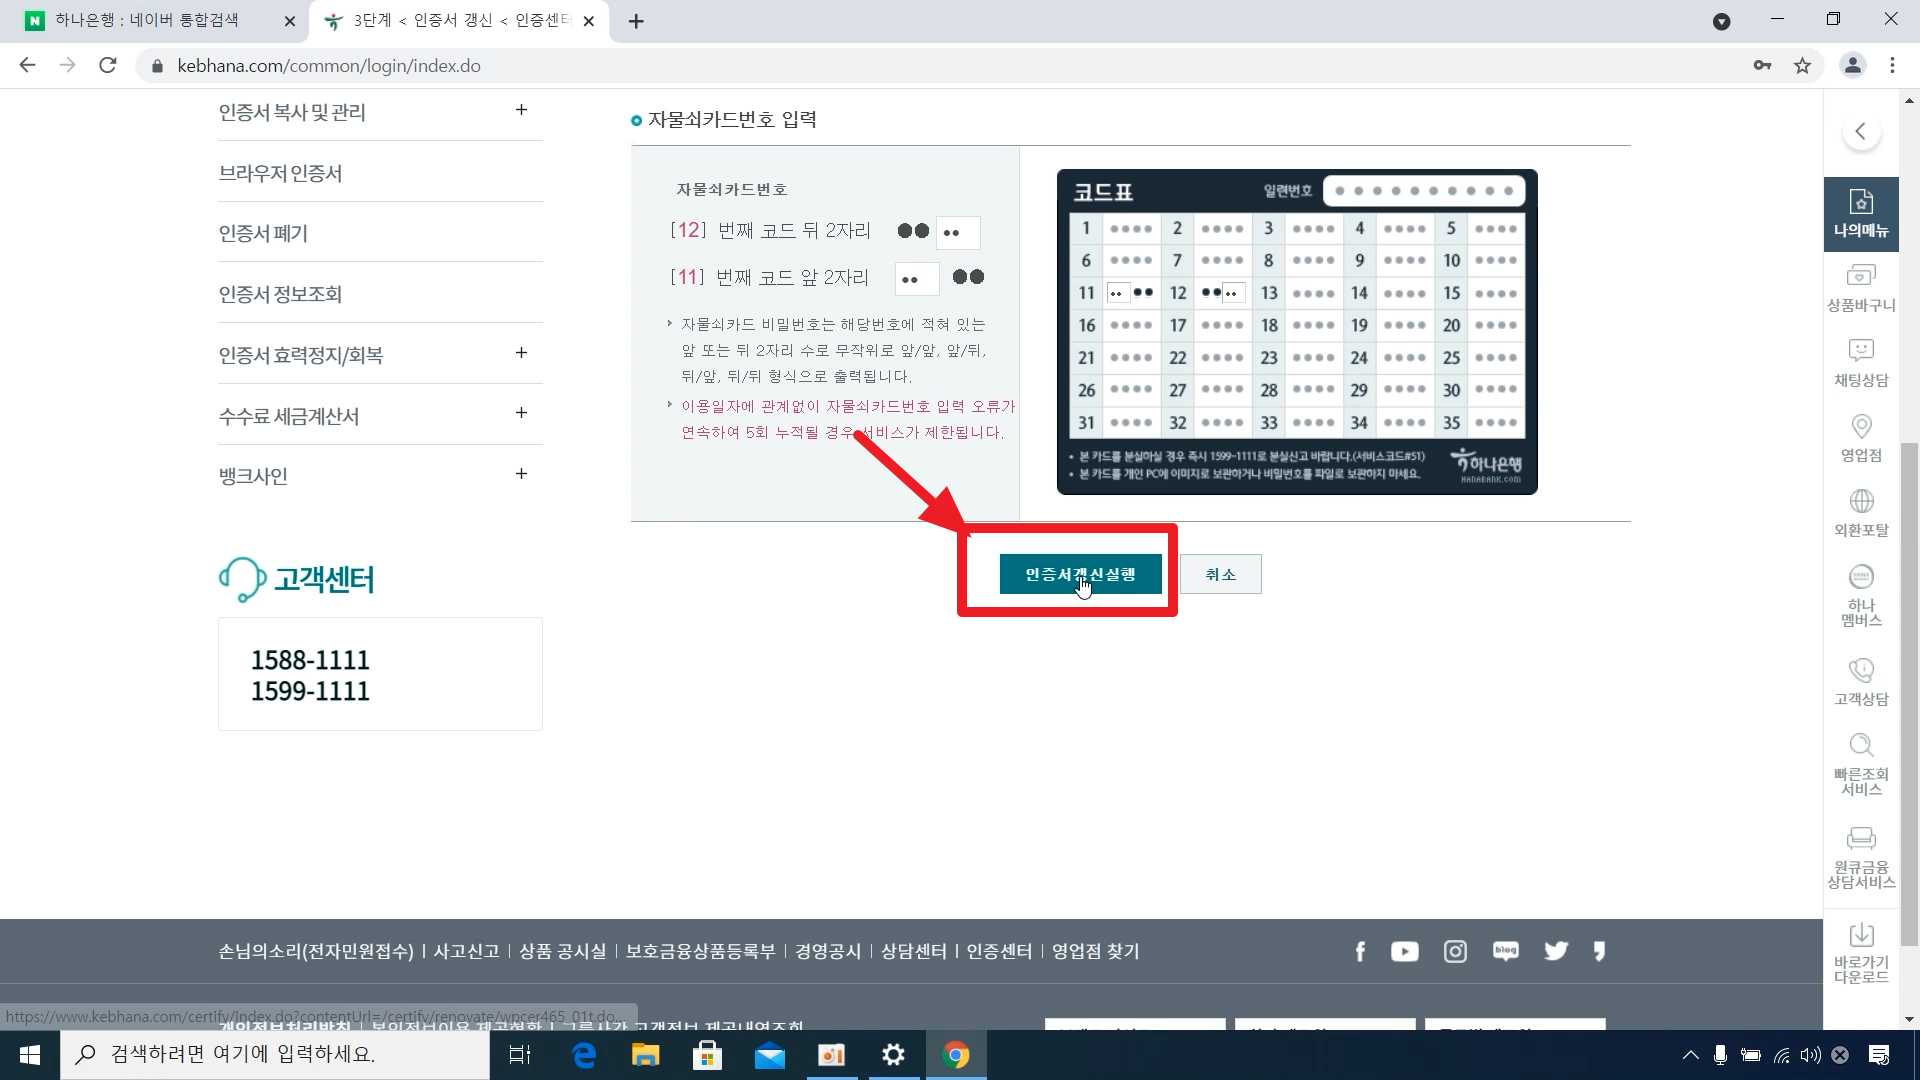Expand 인증서 복사 및 관리 menu
This screenshot has width=1920, height=1080.
(x=521, y=110)
